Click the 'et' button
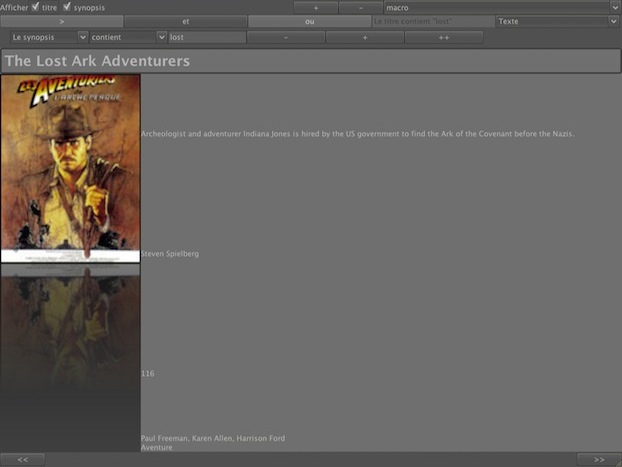This screenshot has height=467, width=622. (185, 21)
